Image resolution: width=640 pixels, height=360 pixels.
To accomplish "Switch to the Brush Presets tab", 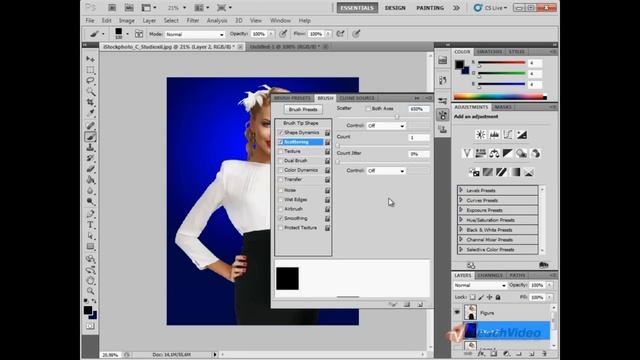I will 292,98.
